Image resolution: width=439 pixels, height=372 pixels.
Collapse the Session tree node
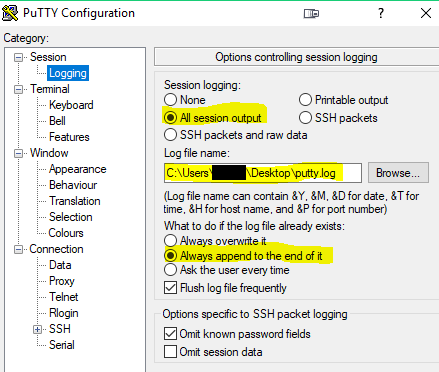click(x=18, y=57)
